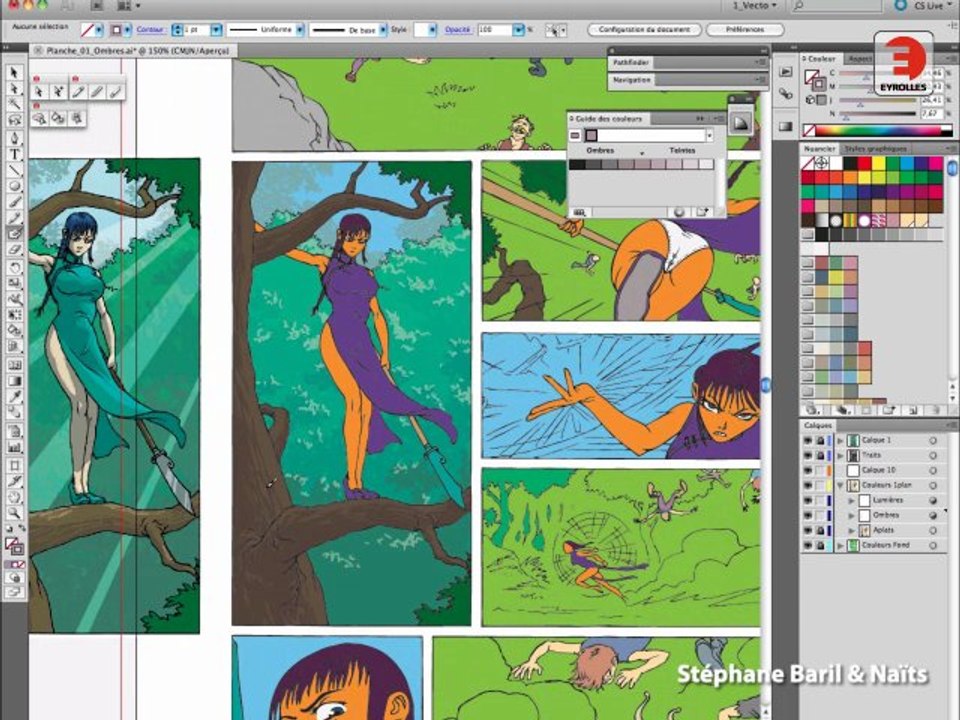Expand the Calque 1 layer

coord(840,440)
